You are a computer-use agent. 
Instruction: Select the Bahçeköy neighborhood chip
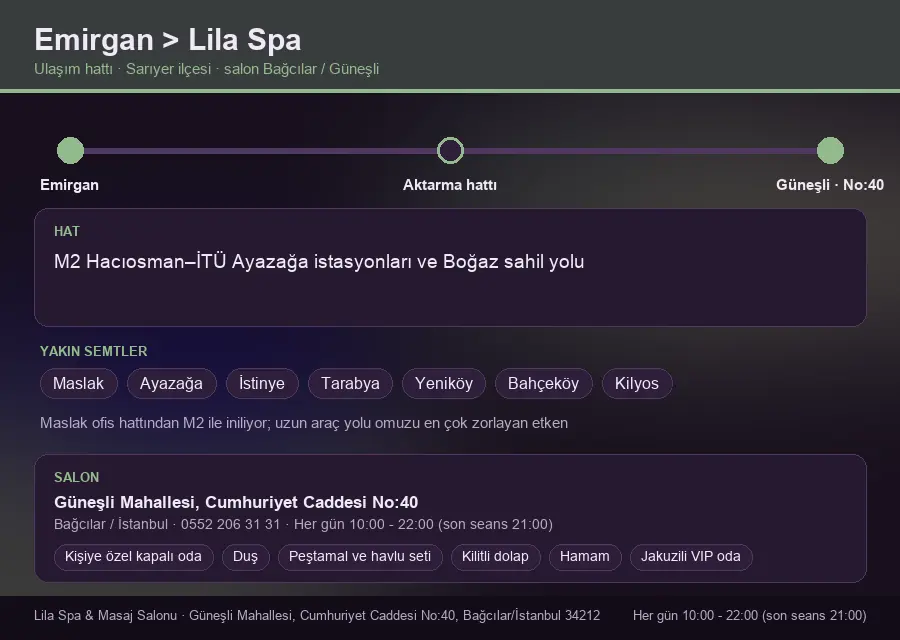point(544,383)
